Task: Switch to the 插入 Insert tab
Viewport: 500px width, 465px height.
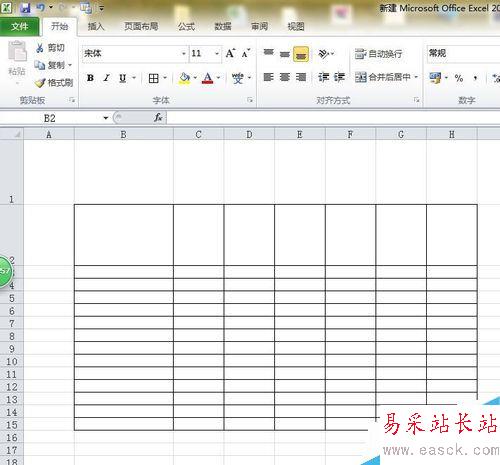Action: coord(96,26)
